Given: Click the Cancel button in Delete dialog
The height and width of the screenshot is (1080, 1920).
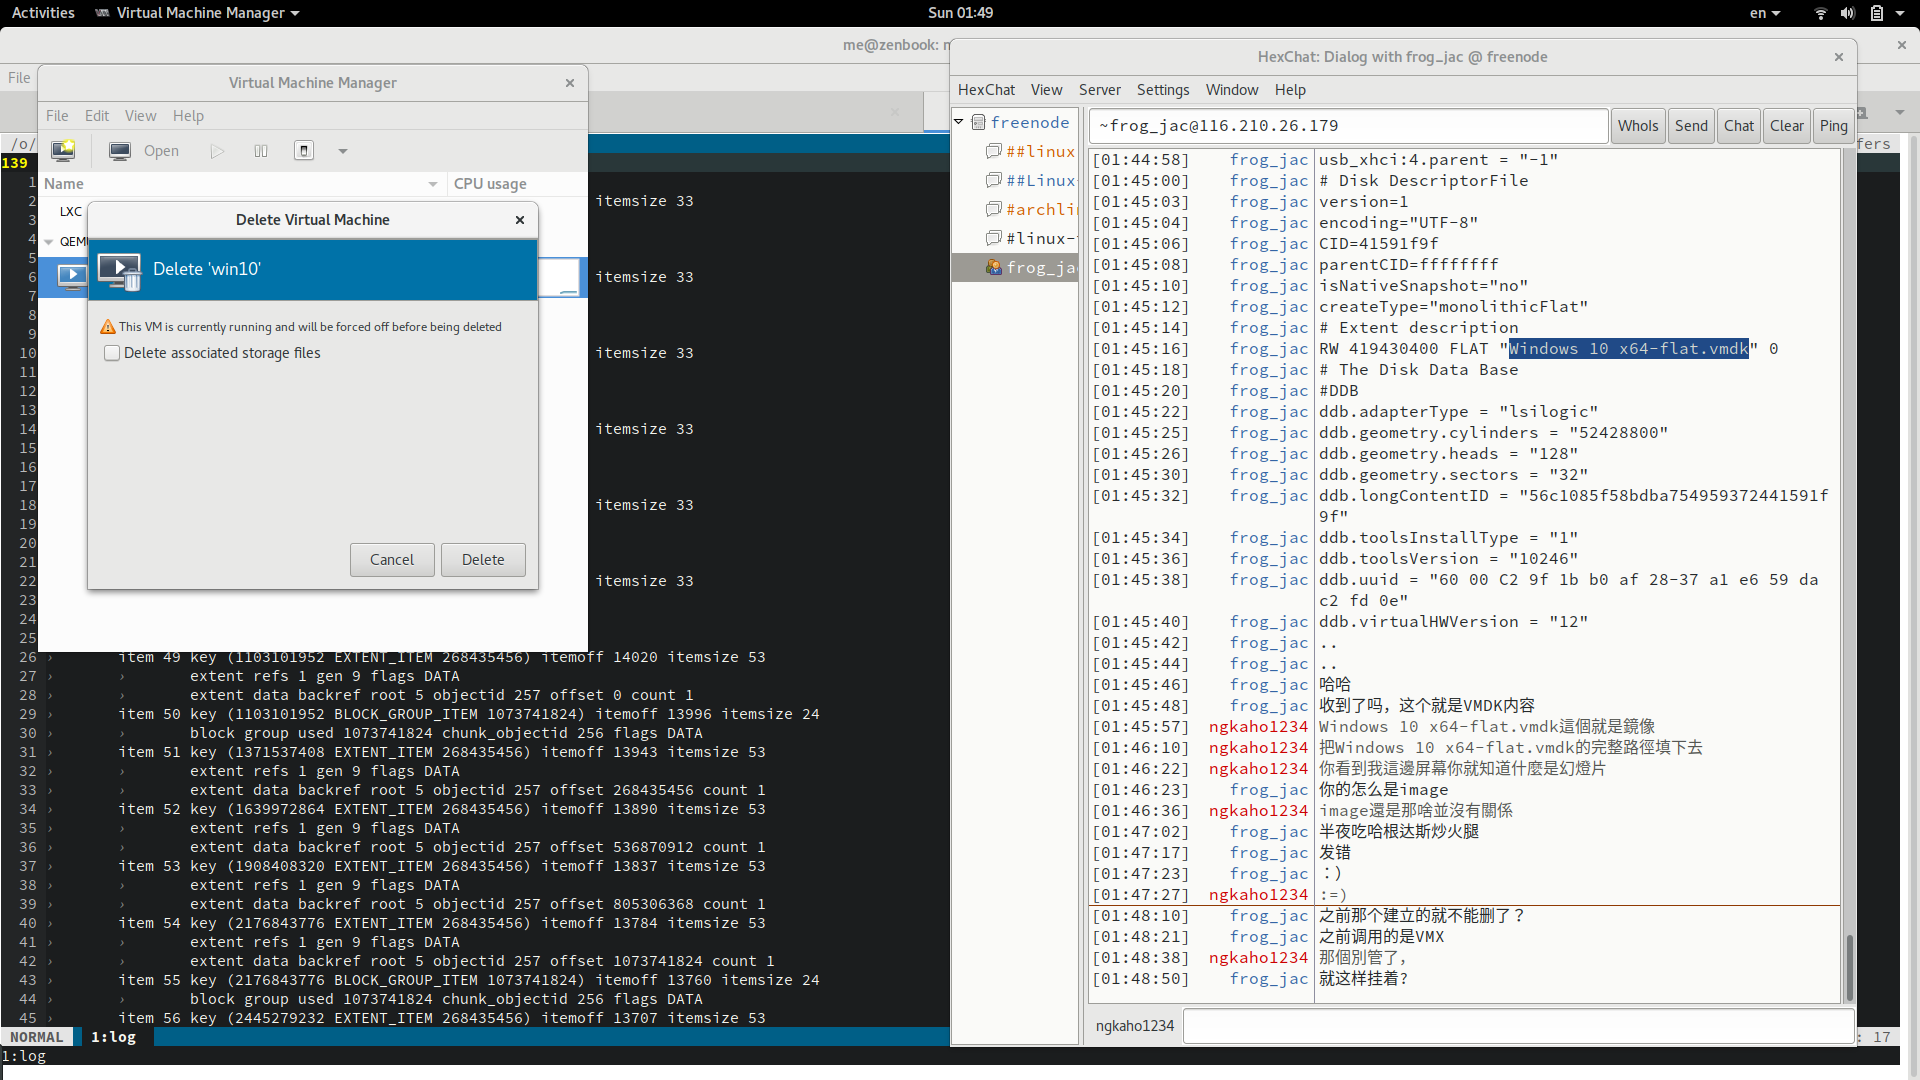Looking at the screenshot, I should tap(392, 560).
